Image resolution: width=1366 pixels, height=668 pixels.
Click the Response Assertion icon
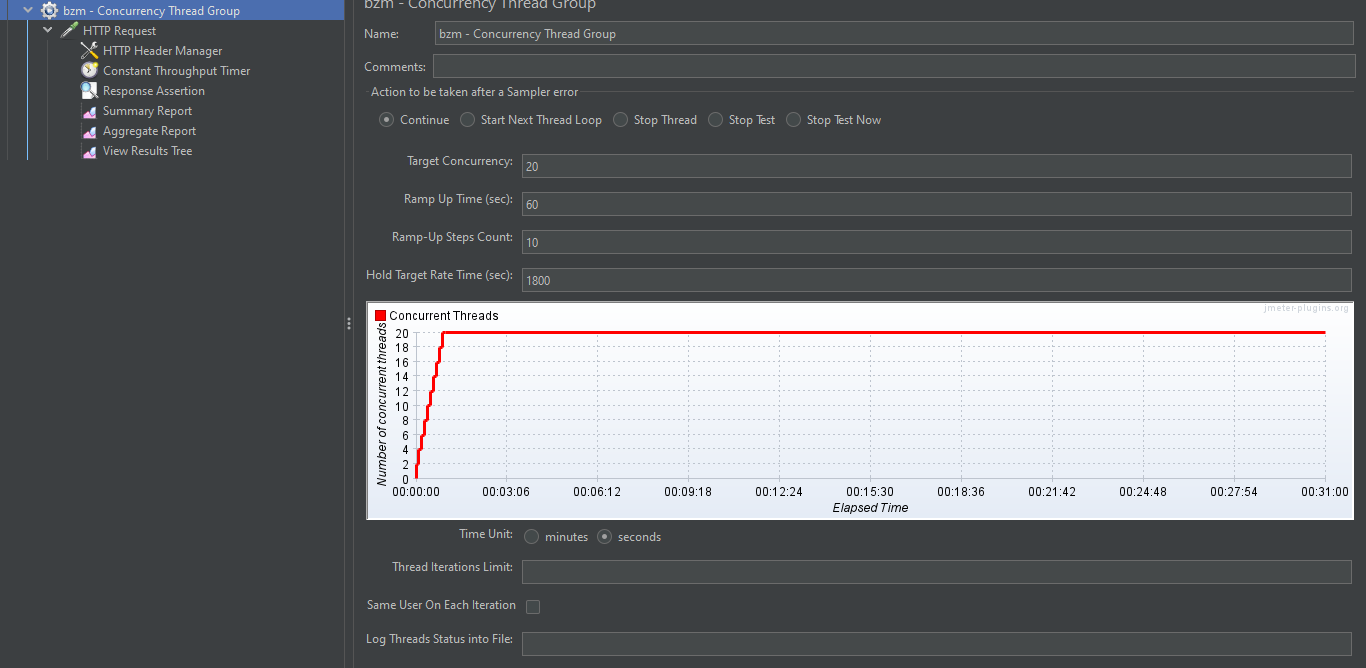tap(89, 90)
